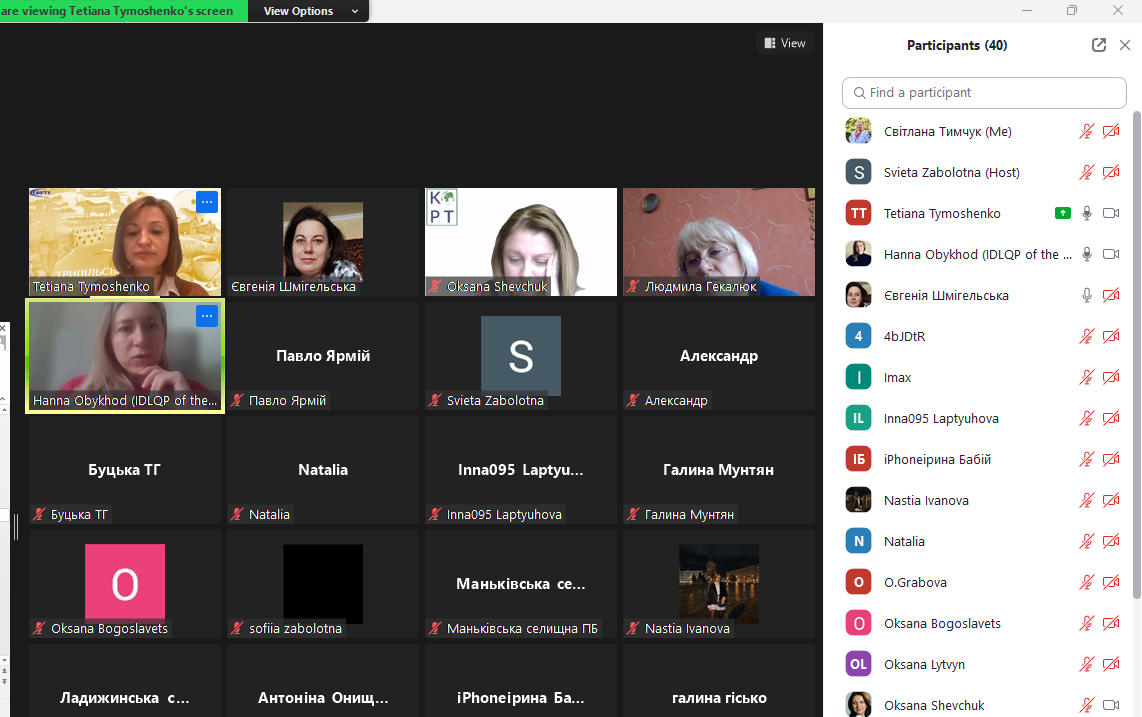The image size is (1142, 717).
Task: Select Галина Мунтян's video tile
Action: coord(719,470)
